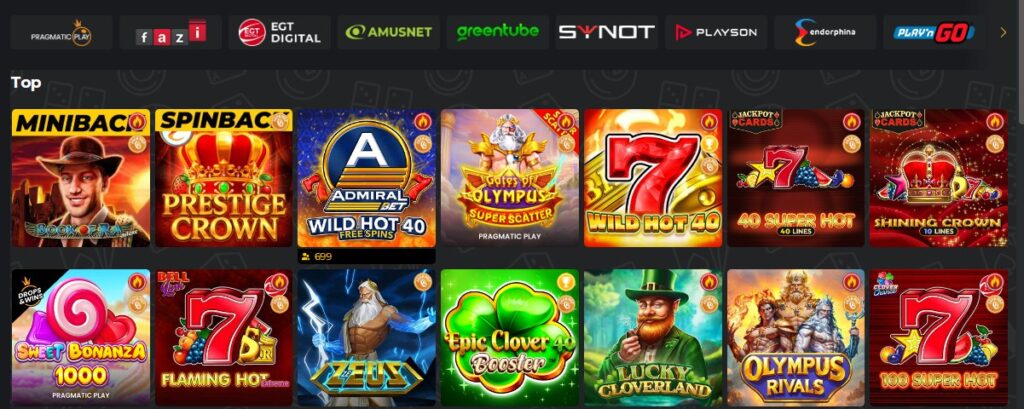Choose the Fazi provider logo
This screenshot has width=1024, height=409.
[170, 33]
